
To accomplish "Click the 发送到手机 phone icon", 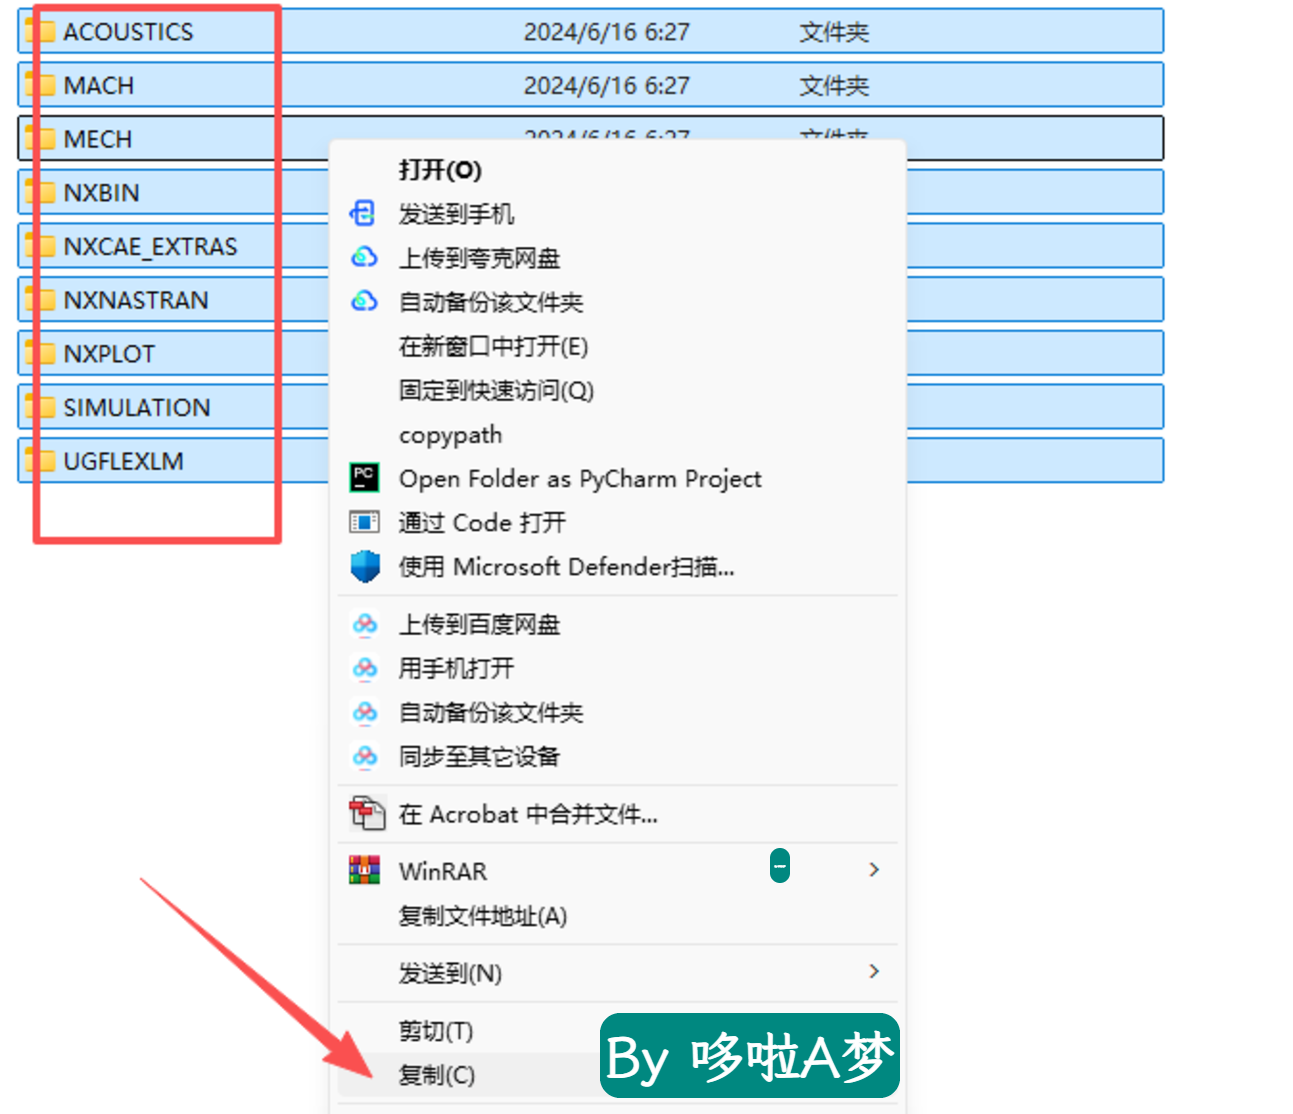I will [363, 213].
